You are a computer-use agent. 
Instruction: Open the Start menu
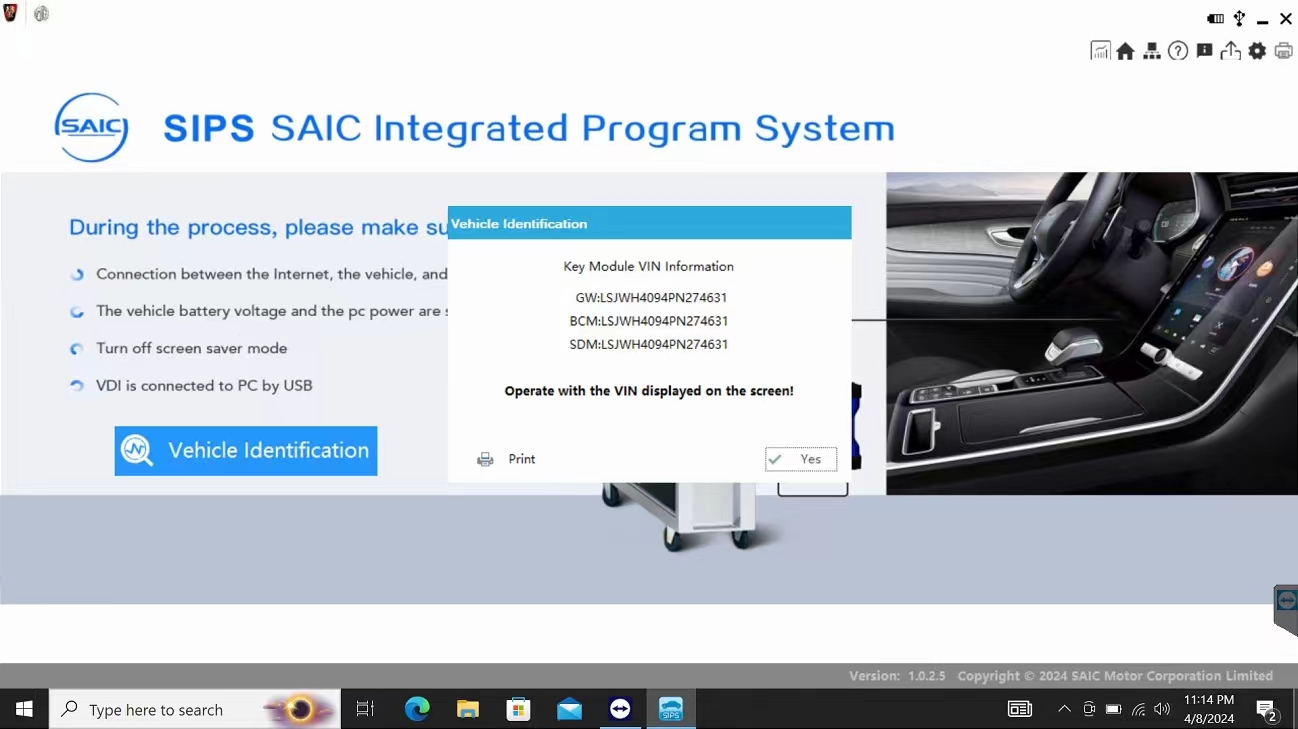point(23,708)
